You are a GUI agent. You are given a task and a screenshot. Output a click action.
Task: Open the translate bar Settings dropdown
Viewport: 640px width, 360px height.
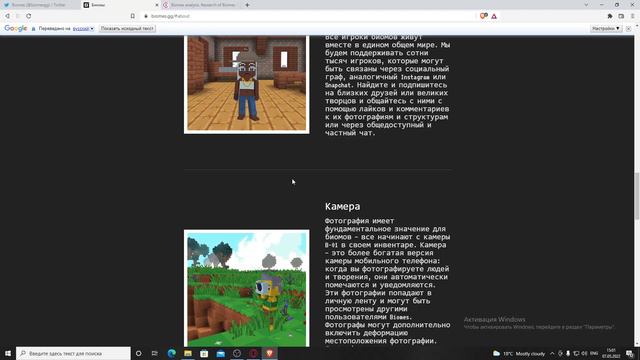tap(606, 29)
